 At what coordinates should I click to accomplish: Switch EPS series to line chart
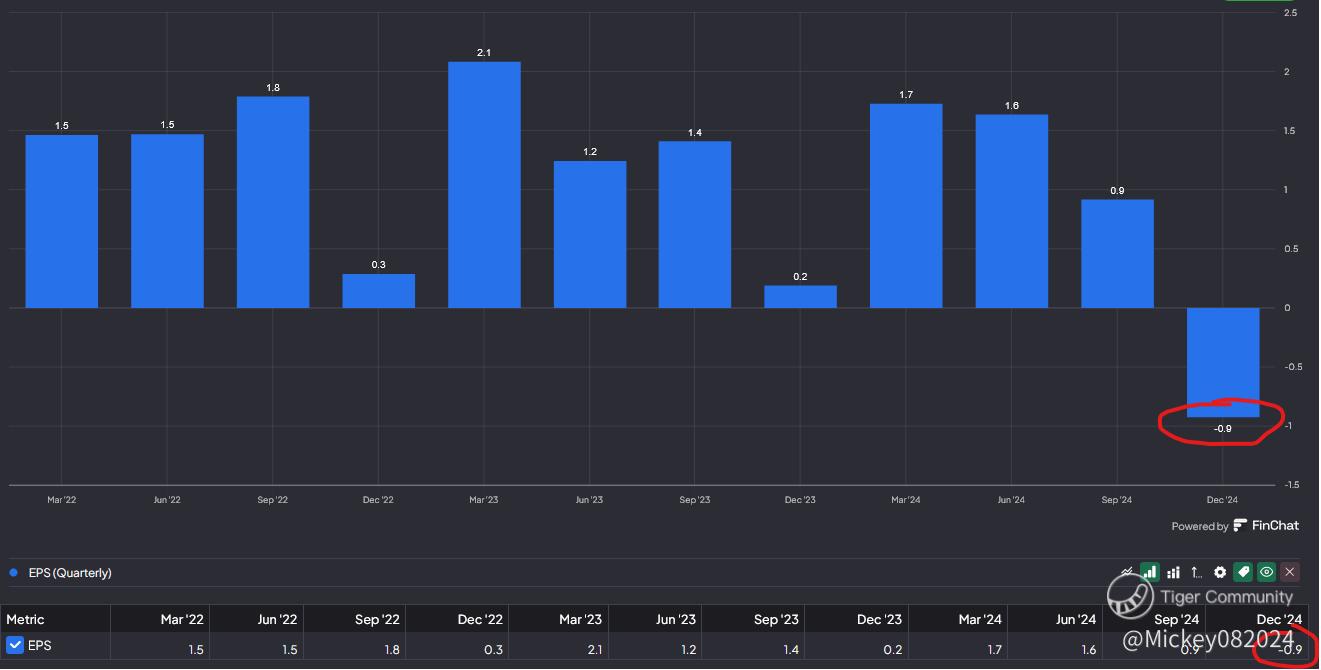coord(1128,572)
